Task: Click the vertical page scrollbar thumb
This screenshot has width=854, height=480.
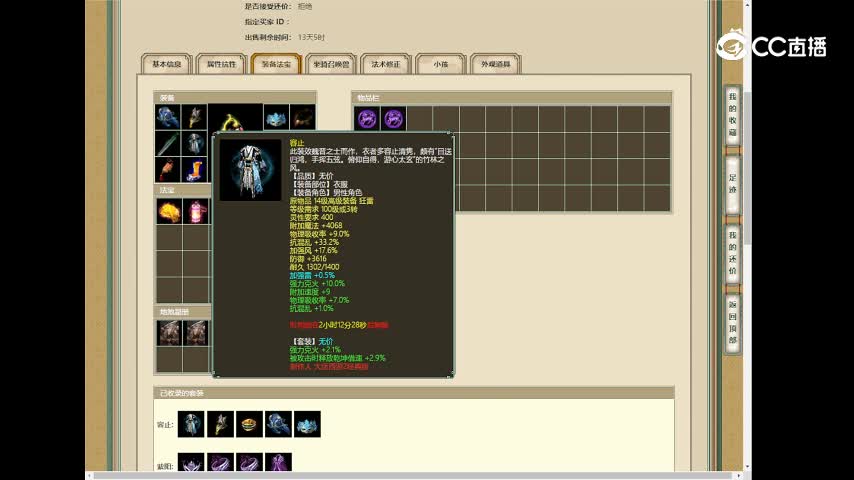Action: coord(747,169)
